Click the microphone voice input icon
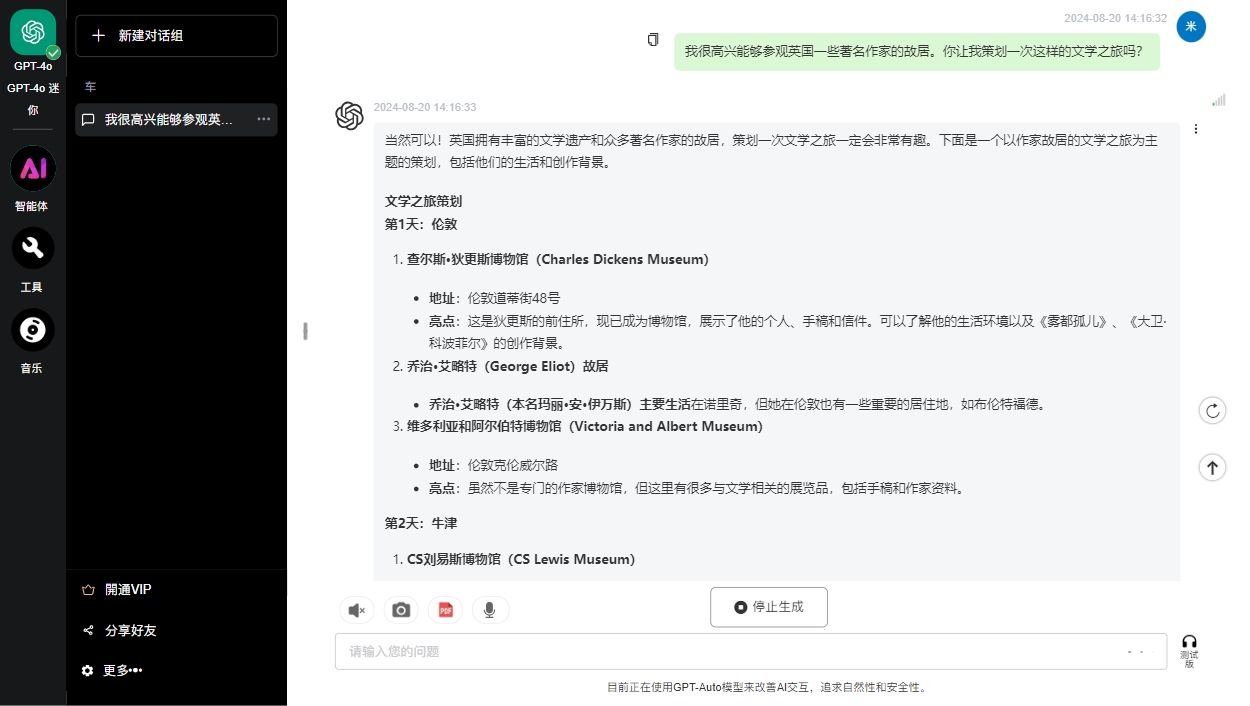This screenshot has height=706, width=1250. click(490, 610)
